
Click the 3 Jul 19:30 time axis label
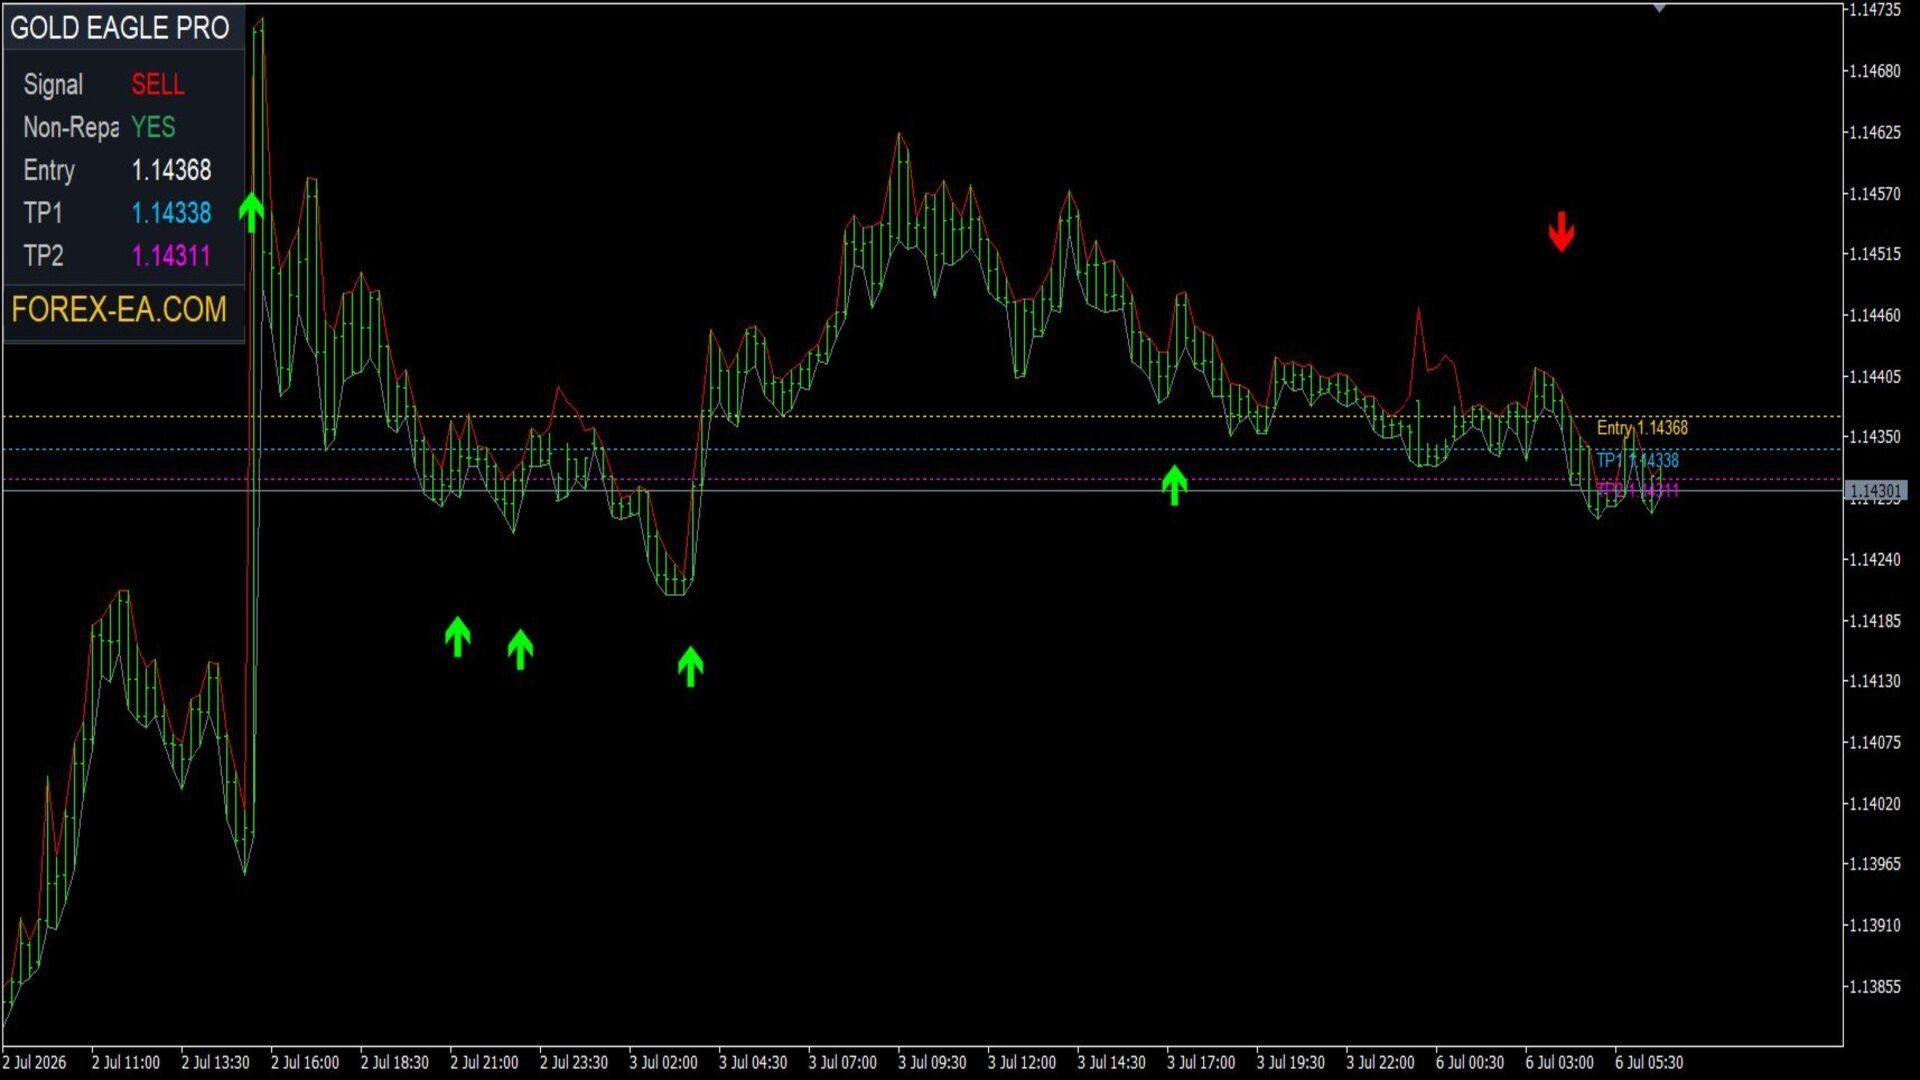(1290, 1062)
